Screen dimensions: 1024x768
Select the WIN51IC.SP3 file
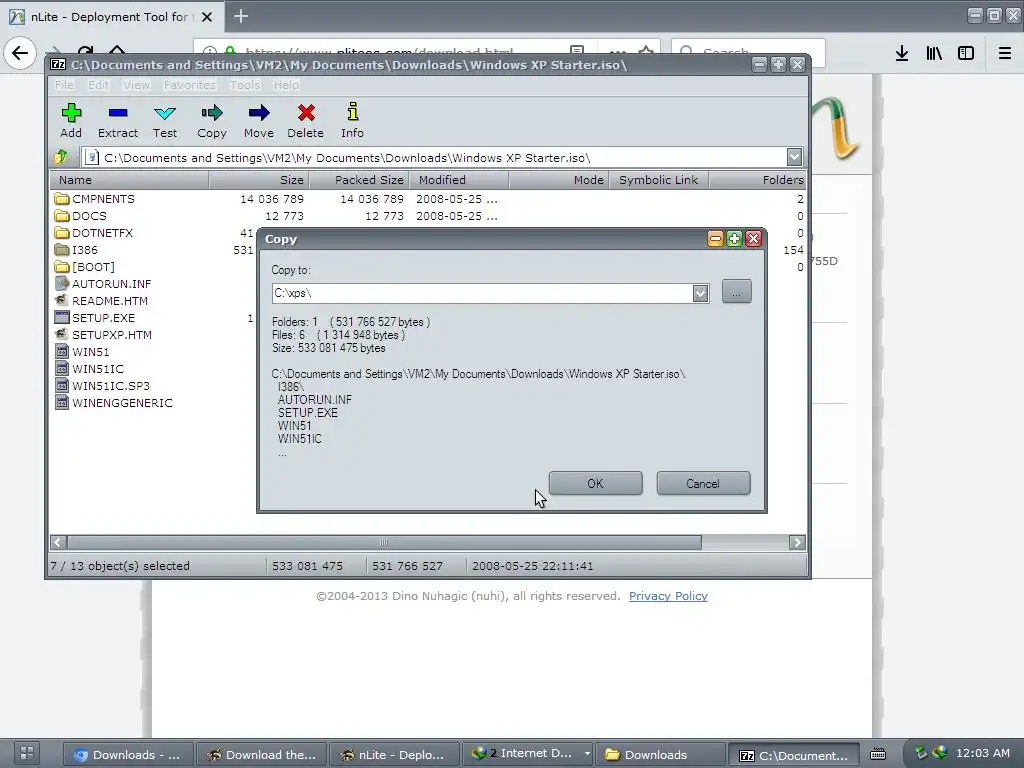(x=103, y=385)
